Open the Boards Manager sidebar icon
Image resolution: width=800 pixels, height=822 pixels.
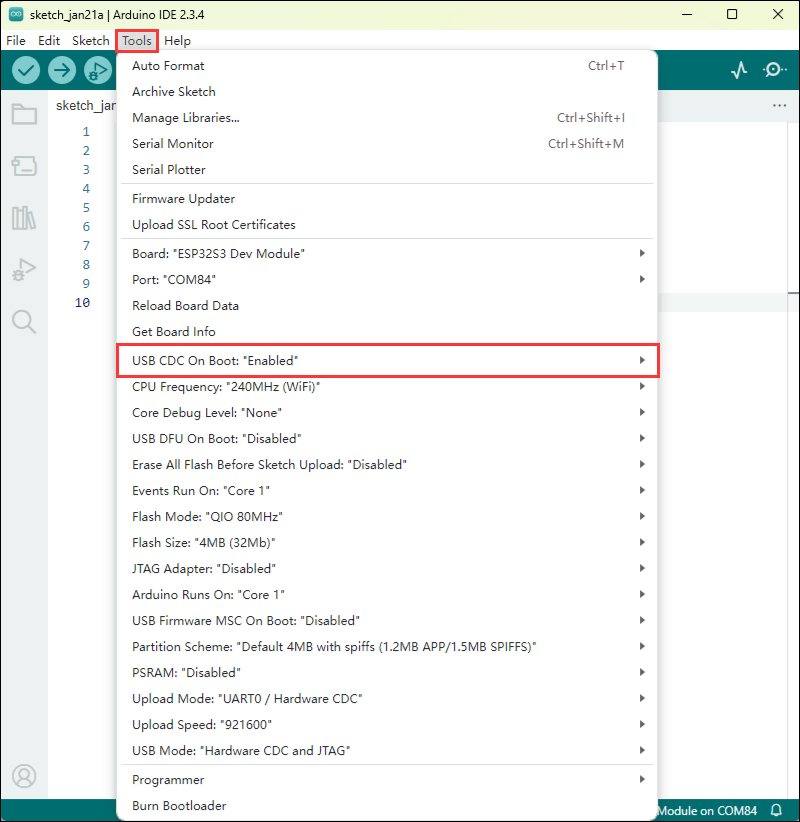24,165
